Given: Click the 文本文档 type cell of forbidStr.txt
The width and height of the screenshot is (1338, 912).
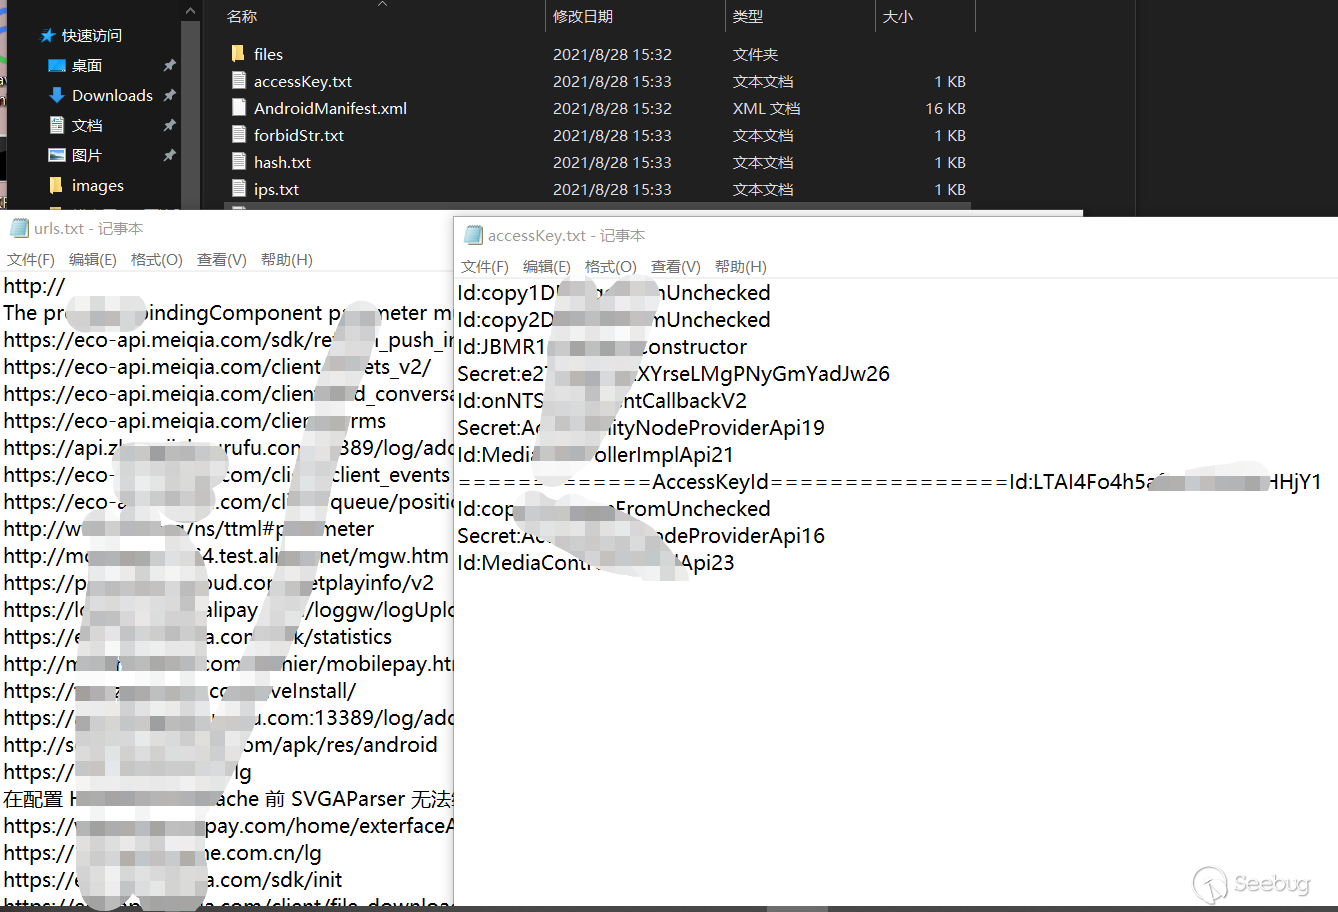Looking at the screenshot, I should [x=763, y=135].
